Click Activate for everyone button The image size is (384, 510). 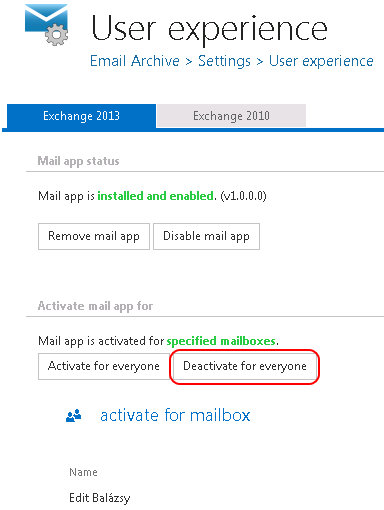[104, 366]
